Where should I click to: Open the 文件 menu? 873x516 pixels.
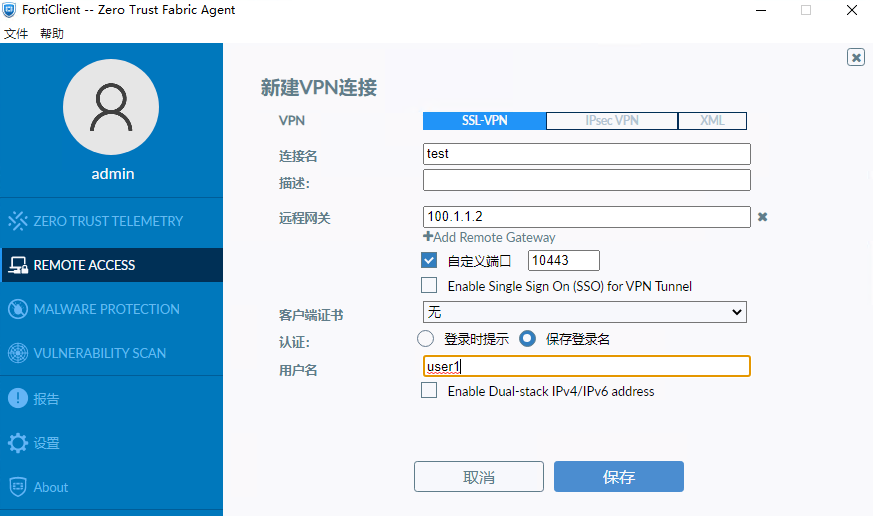[x=16, y=33]
